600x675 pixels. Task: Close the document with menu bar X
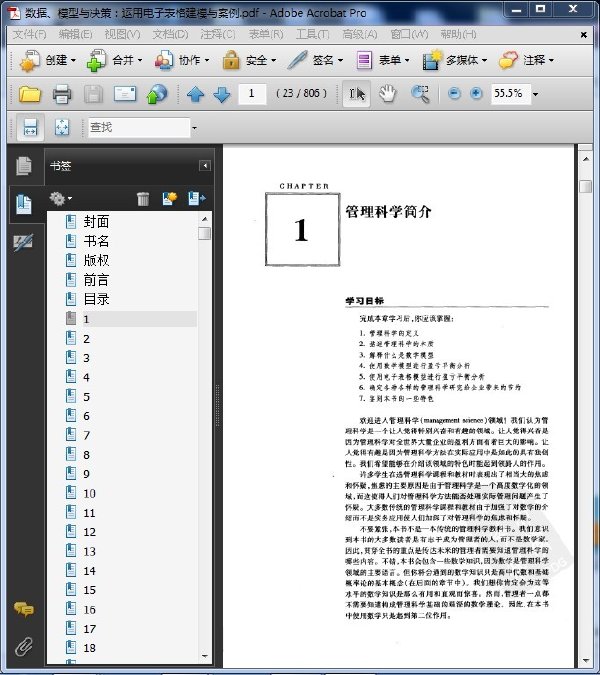coord(584,35)
